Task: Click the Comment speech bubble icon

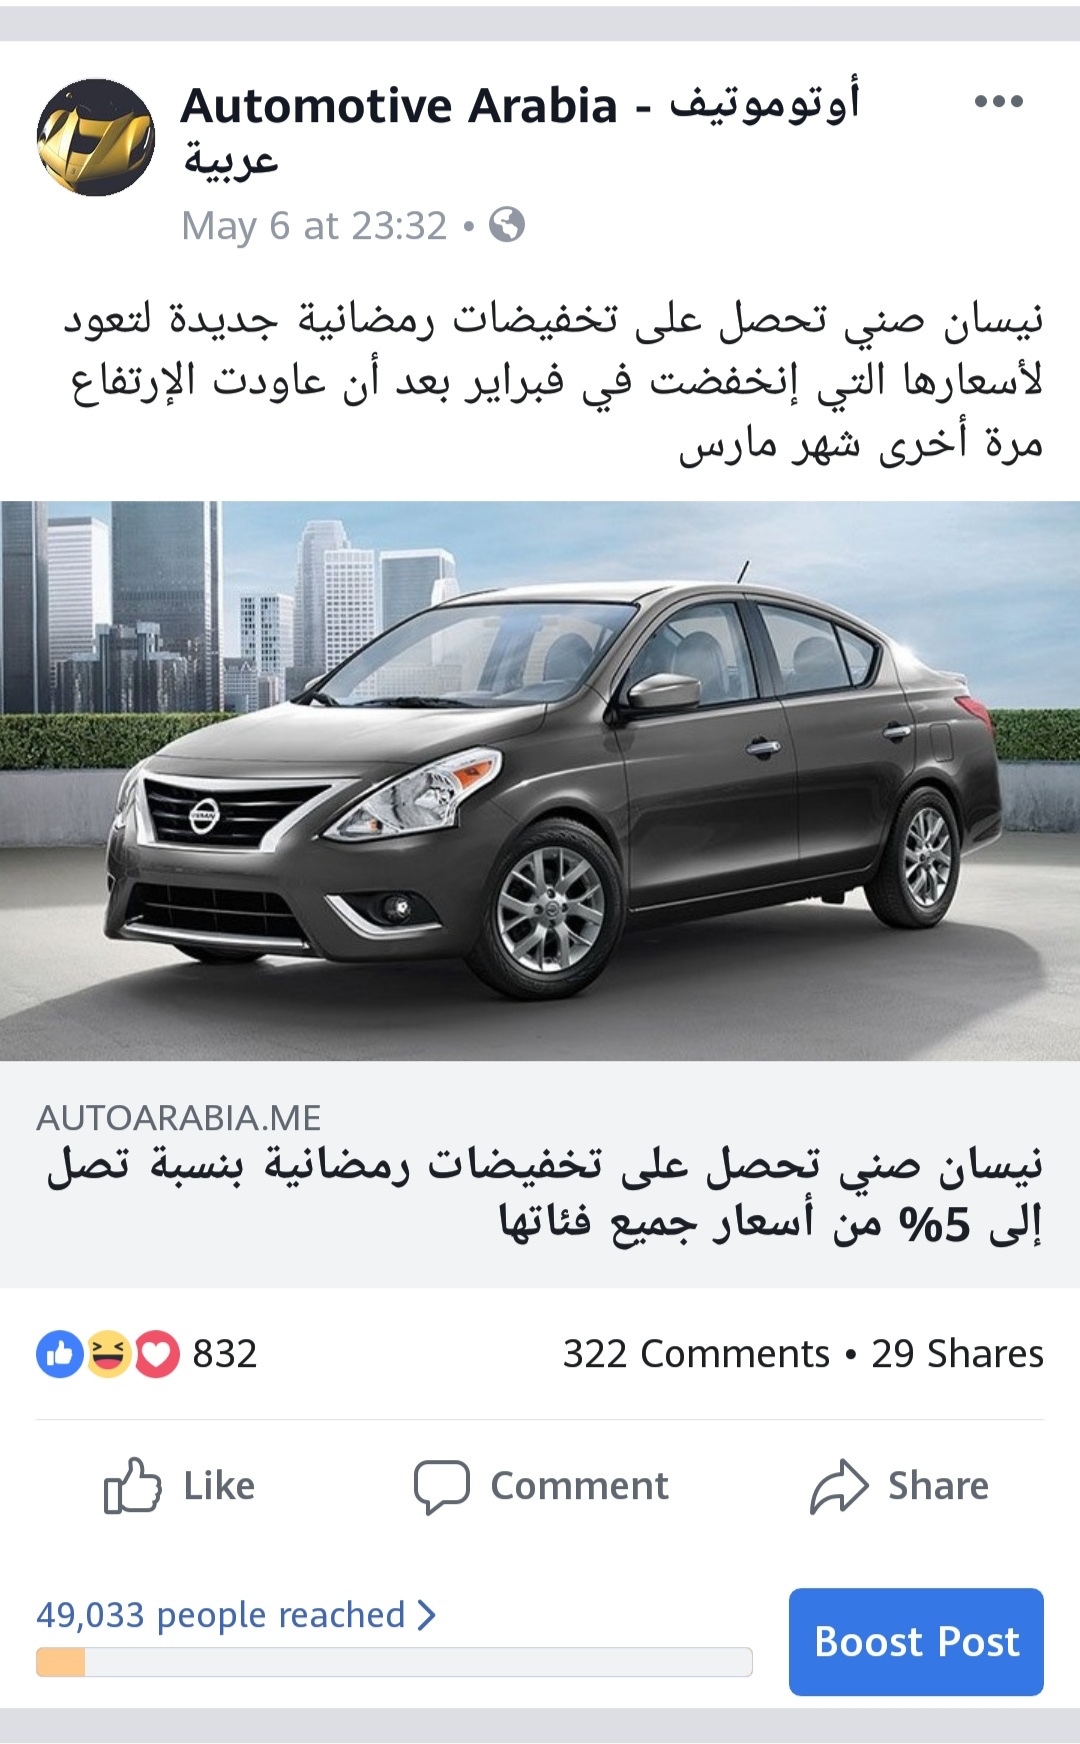Action: click(441, 1487)
